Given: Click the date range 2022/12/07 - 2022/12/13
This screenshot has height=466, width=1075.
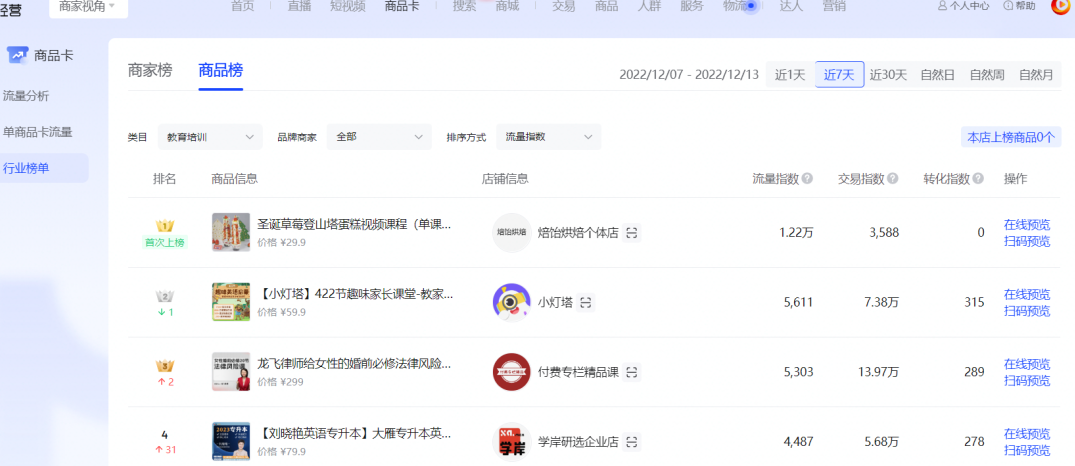Looking at the screenshot, I should point(689,75).
